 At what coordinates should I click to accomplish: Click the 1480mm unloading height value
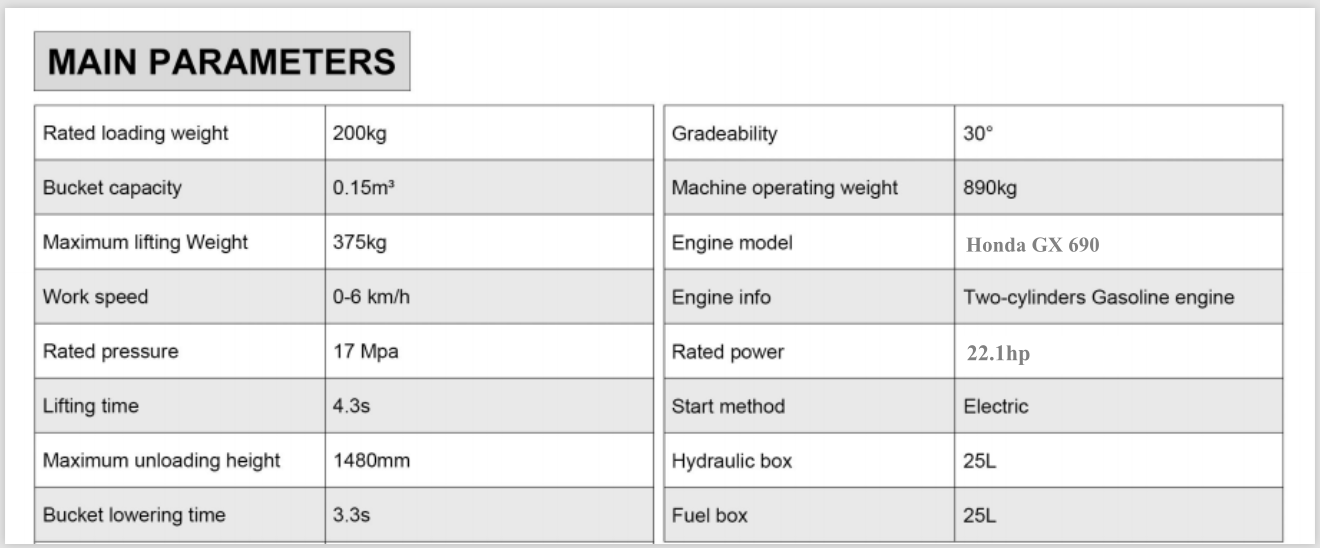(x=372, y=461)
